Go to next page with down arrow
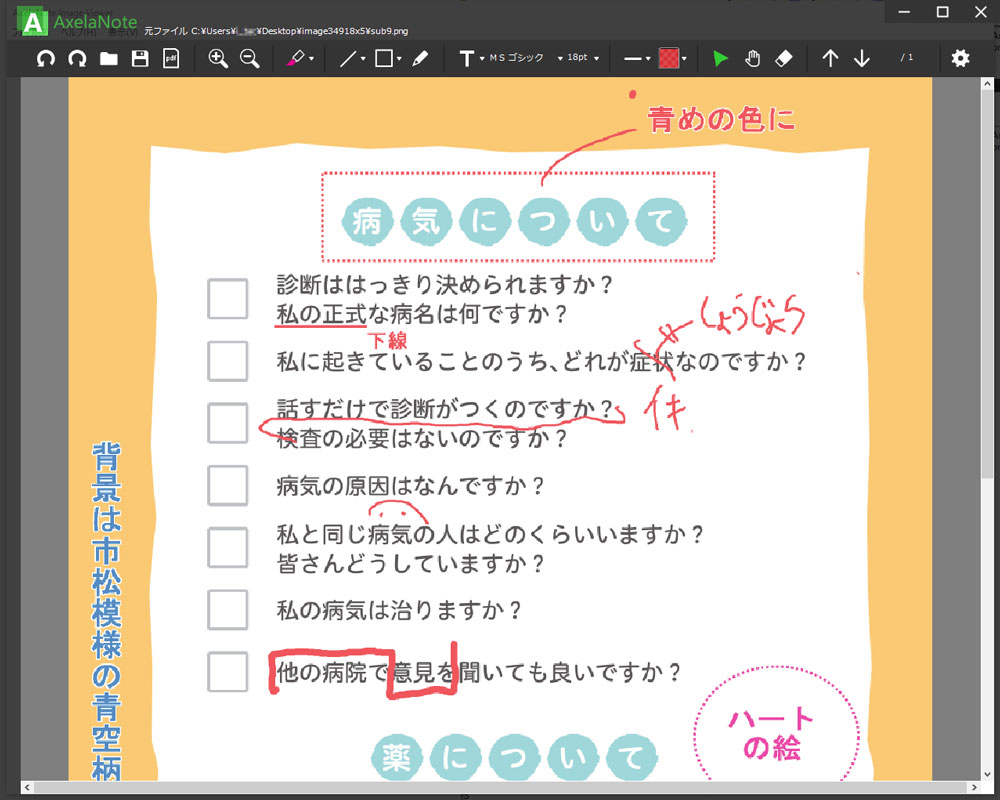1000x800 pixels. 862,58
